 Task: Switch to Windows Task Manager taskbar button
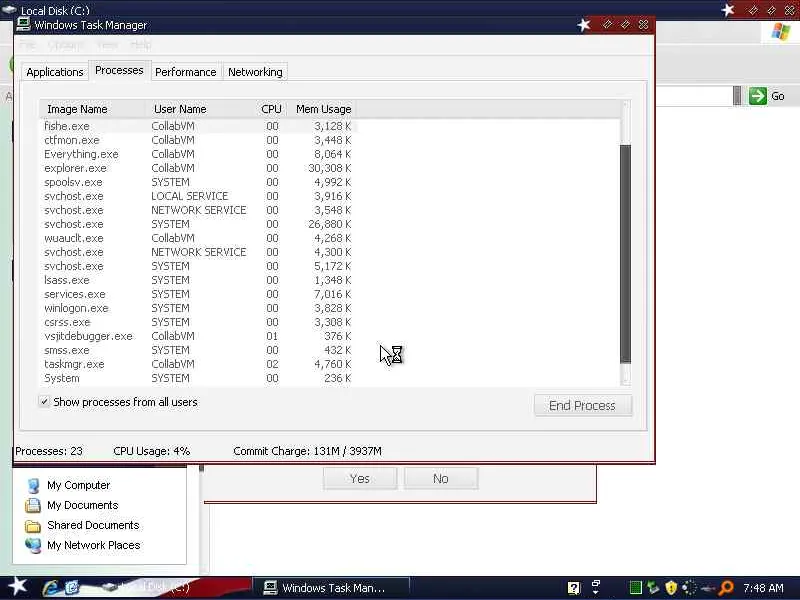(x=332, y=588)
